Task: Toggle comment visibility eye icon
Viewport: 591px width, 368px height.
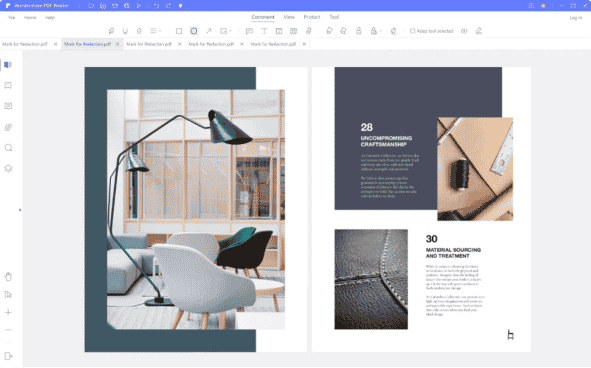Action: (464, 31)
